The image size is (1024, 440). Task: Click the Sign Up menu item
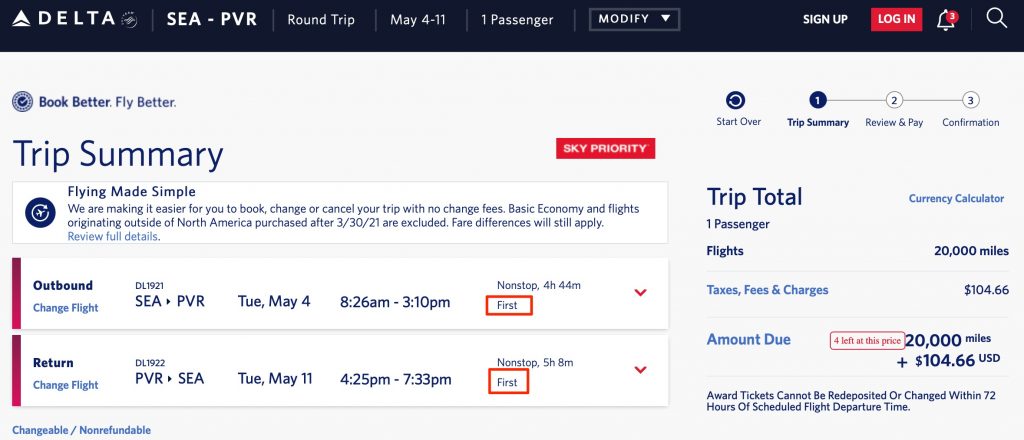(825, 20)
